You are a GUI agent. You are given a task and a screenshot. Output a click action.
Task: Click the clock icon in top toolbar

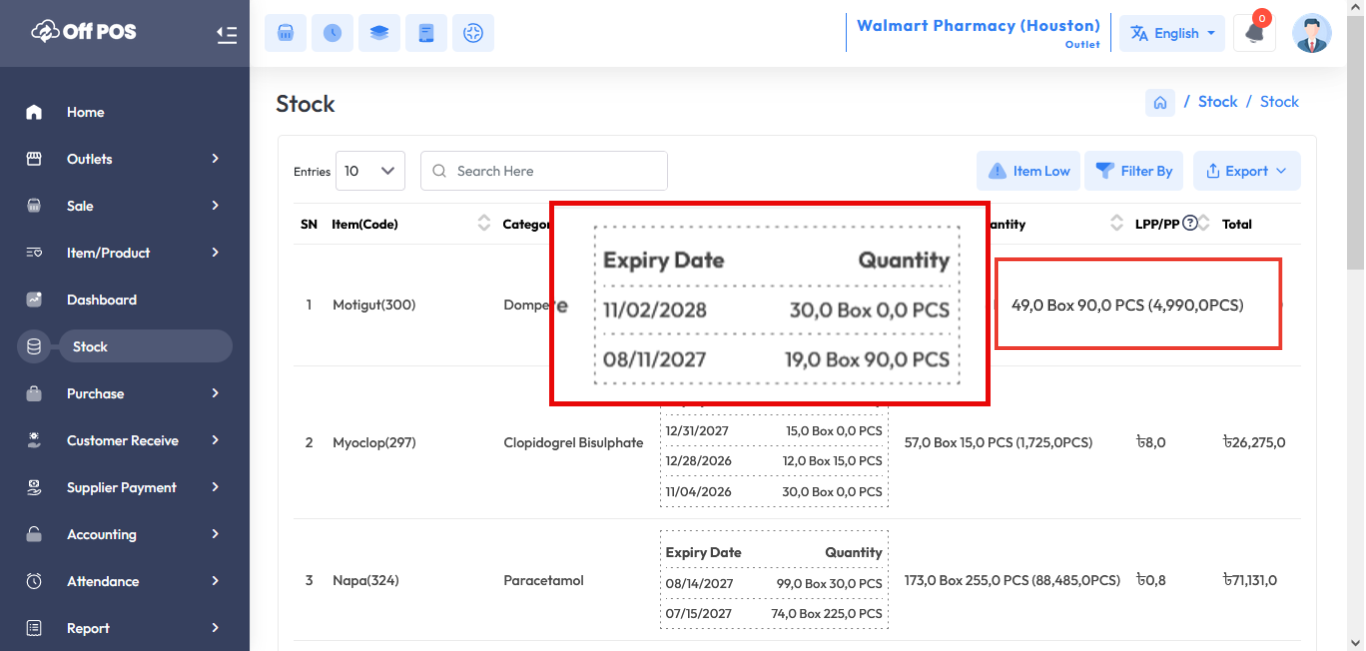click(x=332, y=33)
